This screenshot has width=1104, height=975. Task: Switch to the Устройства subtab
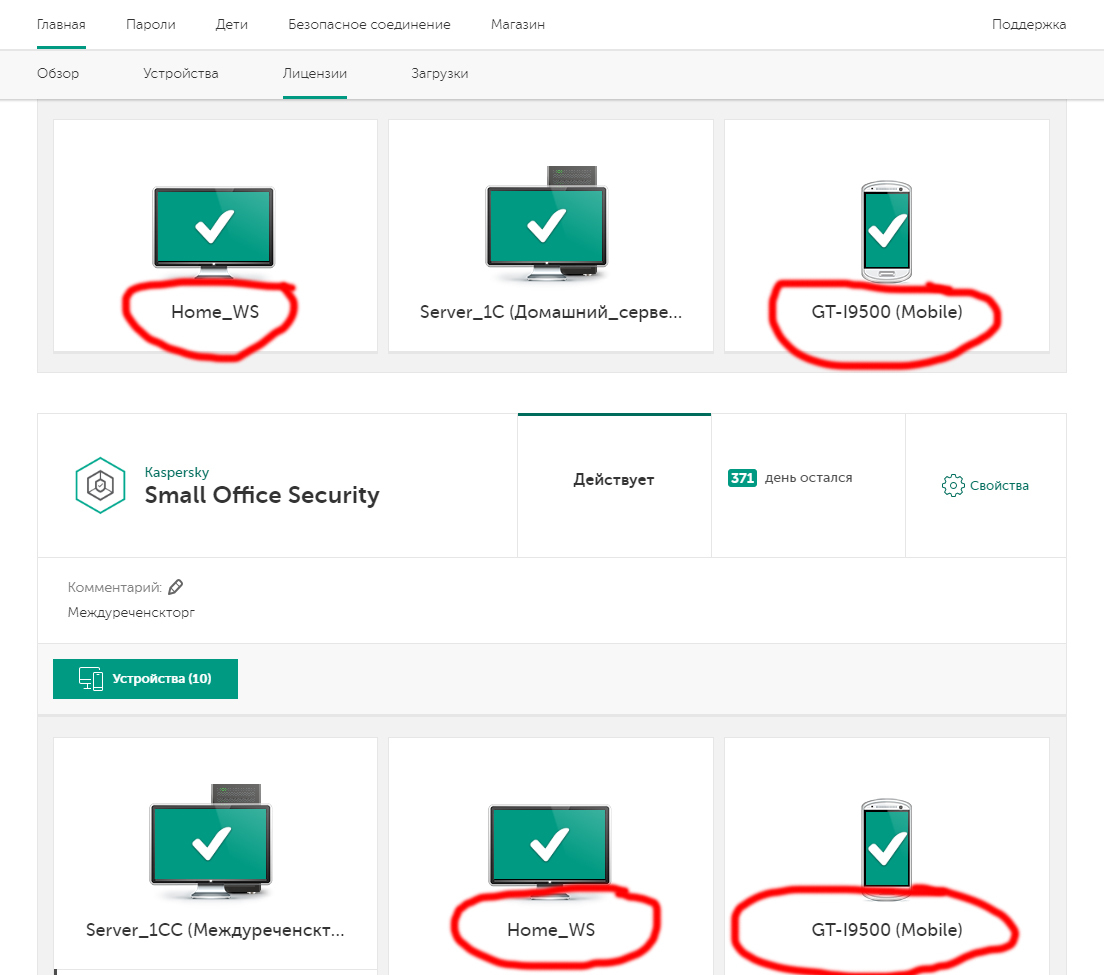181,73
